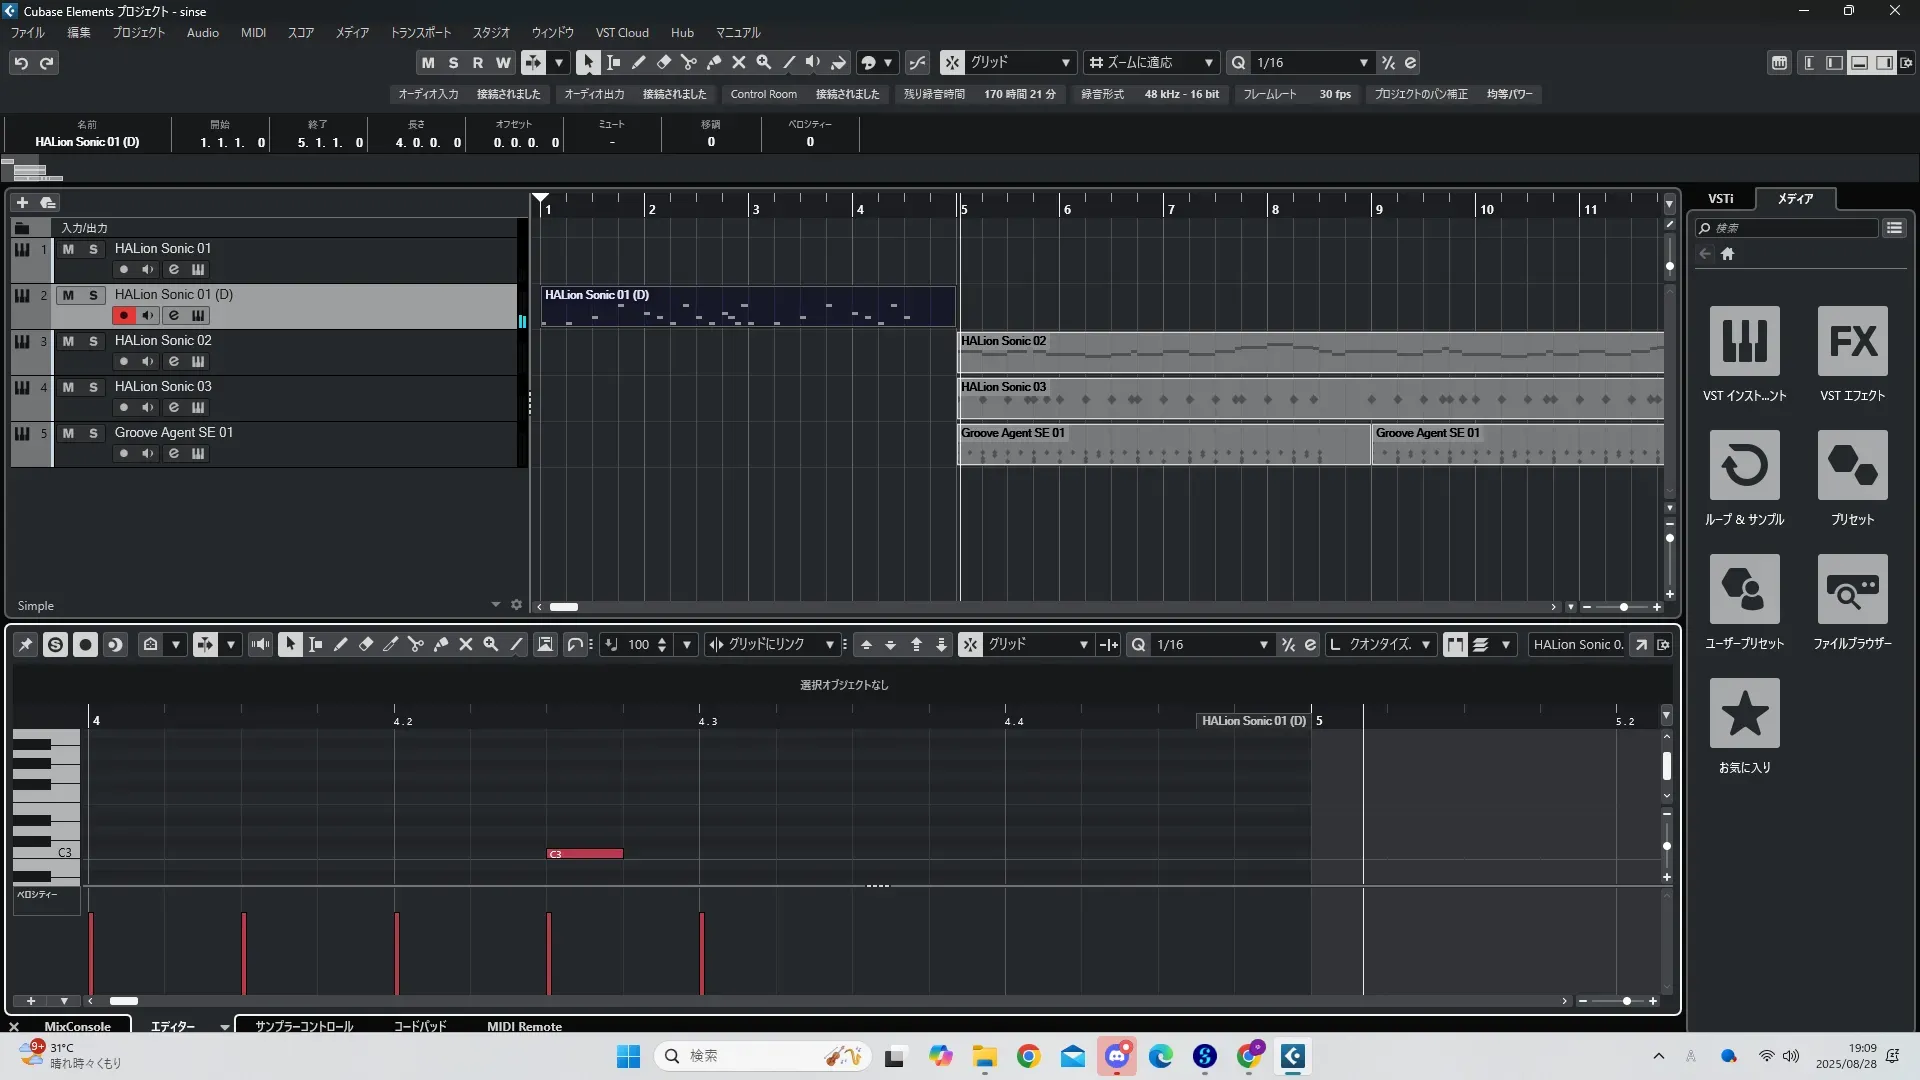Solo the HALion Sonic 02 track

93,341
